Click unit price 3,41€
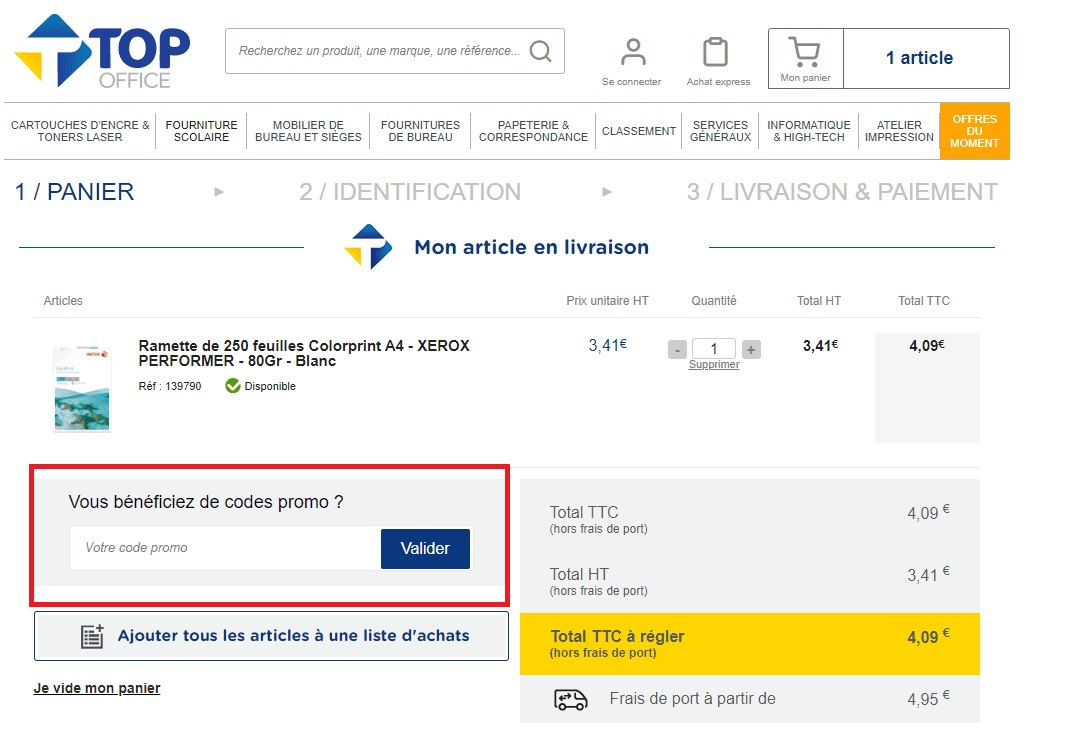The image size is (1080, 744). (x=608, y=345)
